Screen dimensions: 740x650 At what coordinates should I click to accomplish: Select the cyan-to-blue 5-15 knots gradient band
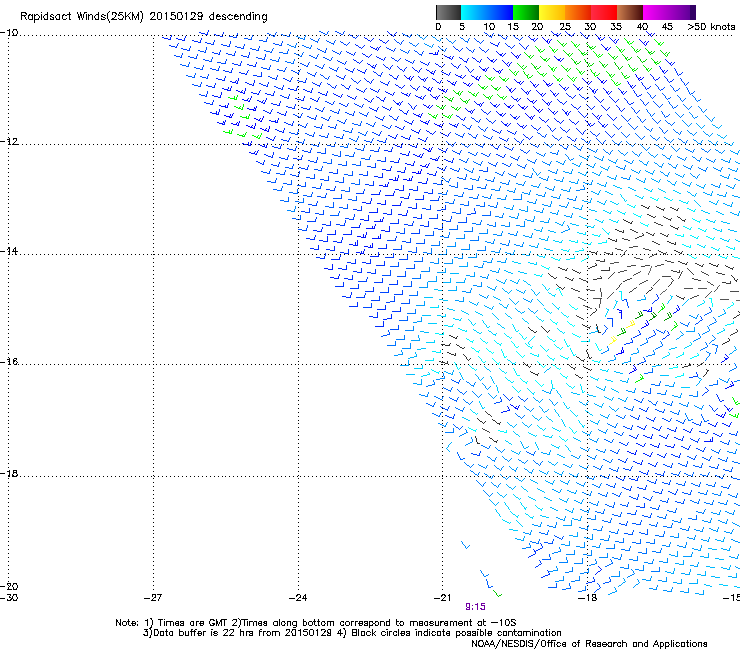point(487,12)
